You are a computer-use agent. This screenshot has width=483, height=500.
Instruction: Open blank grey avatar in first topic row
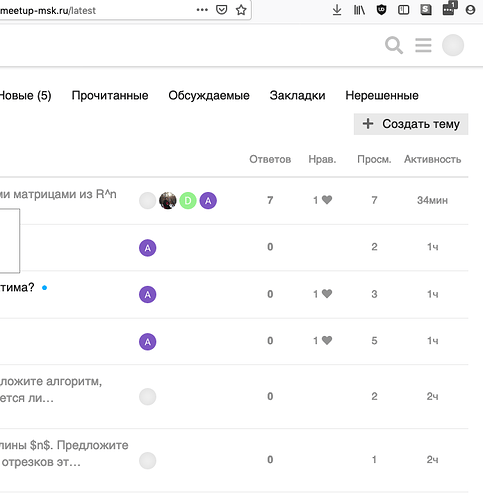148,200
